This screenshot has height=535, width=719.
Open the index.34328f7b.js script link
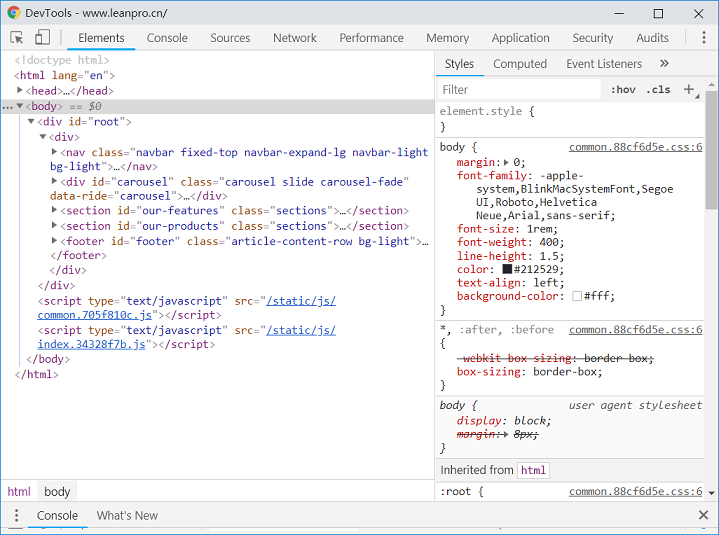[x=92, y=345]
